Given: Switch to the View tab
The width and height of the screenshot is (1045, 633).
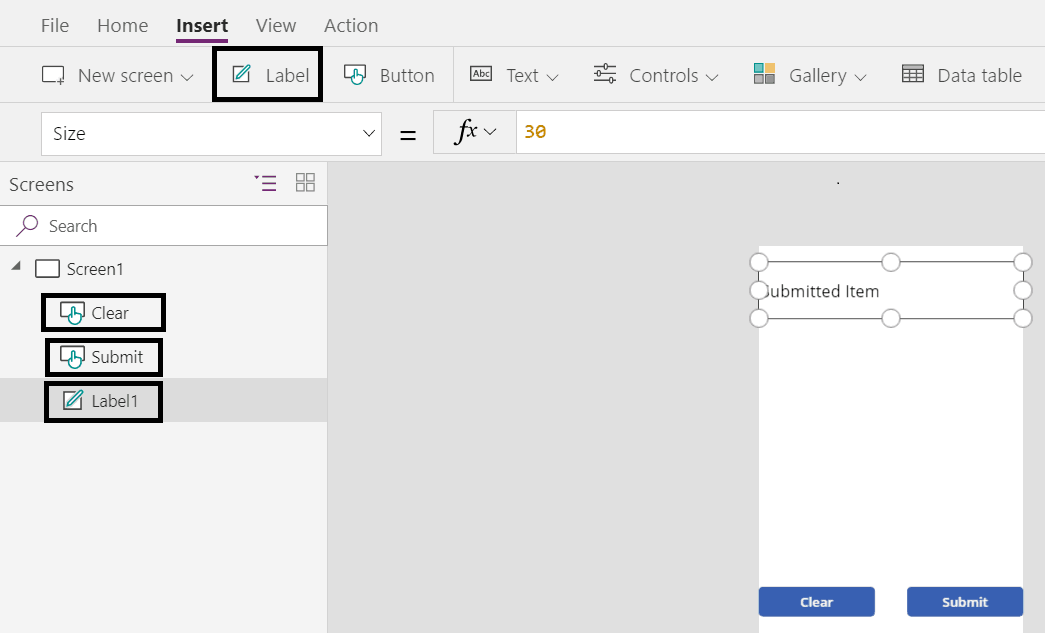Looking at the screenshot, I should pyautogui.click(x=275, y=24).
